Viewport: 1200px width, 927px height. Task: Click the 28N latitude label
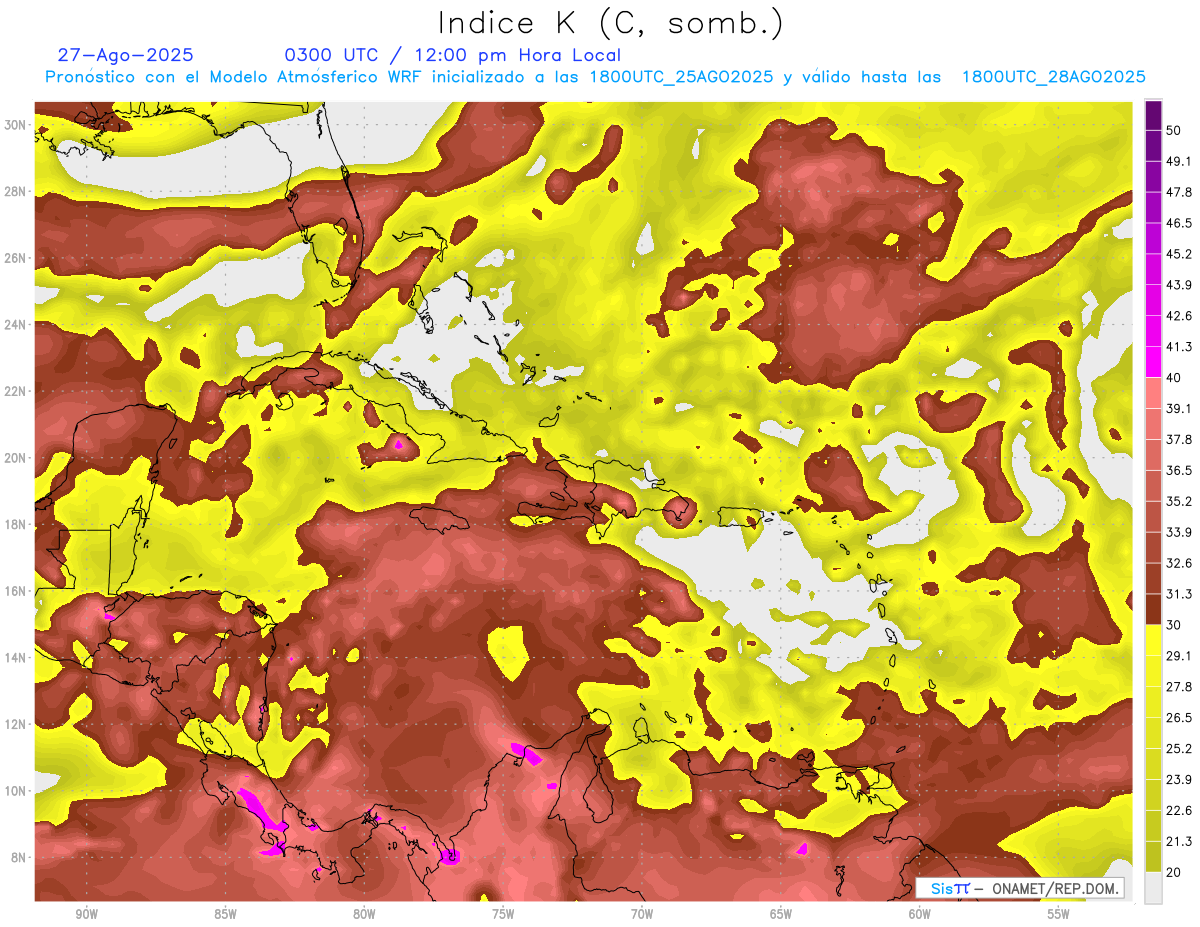pos(16,191)
